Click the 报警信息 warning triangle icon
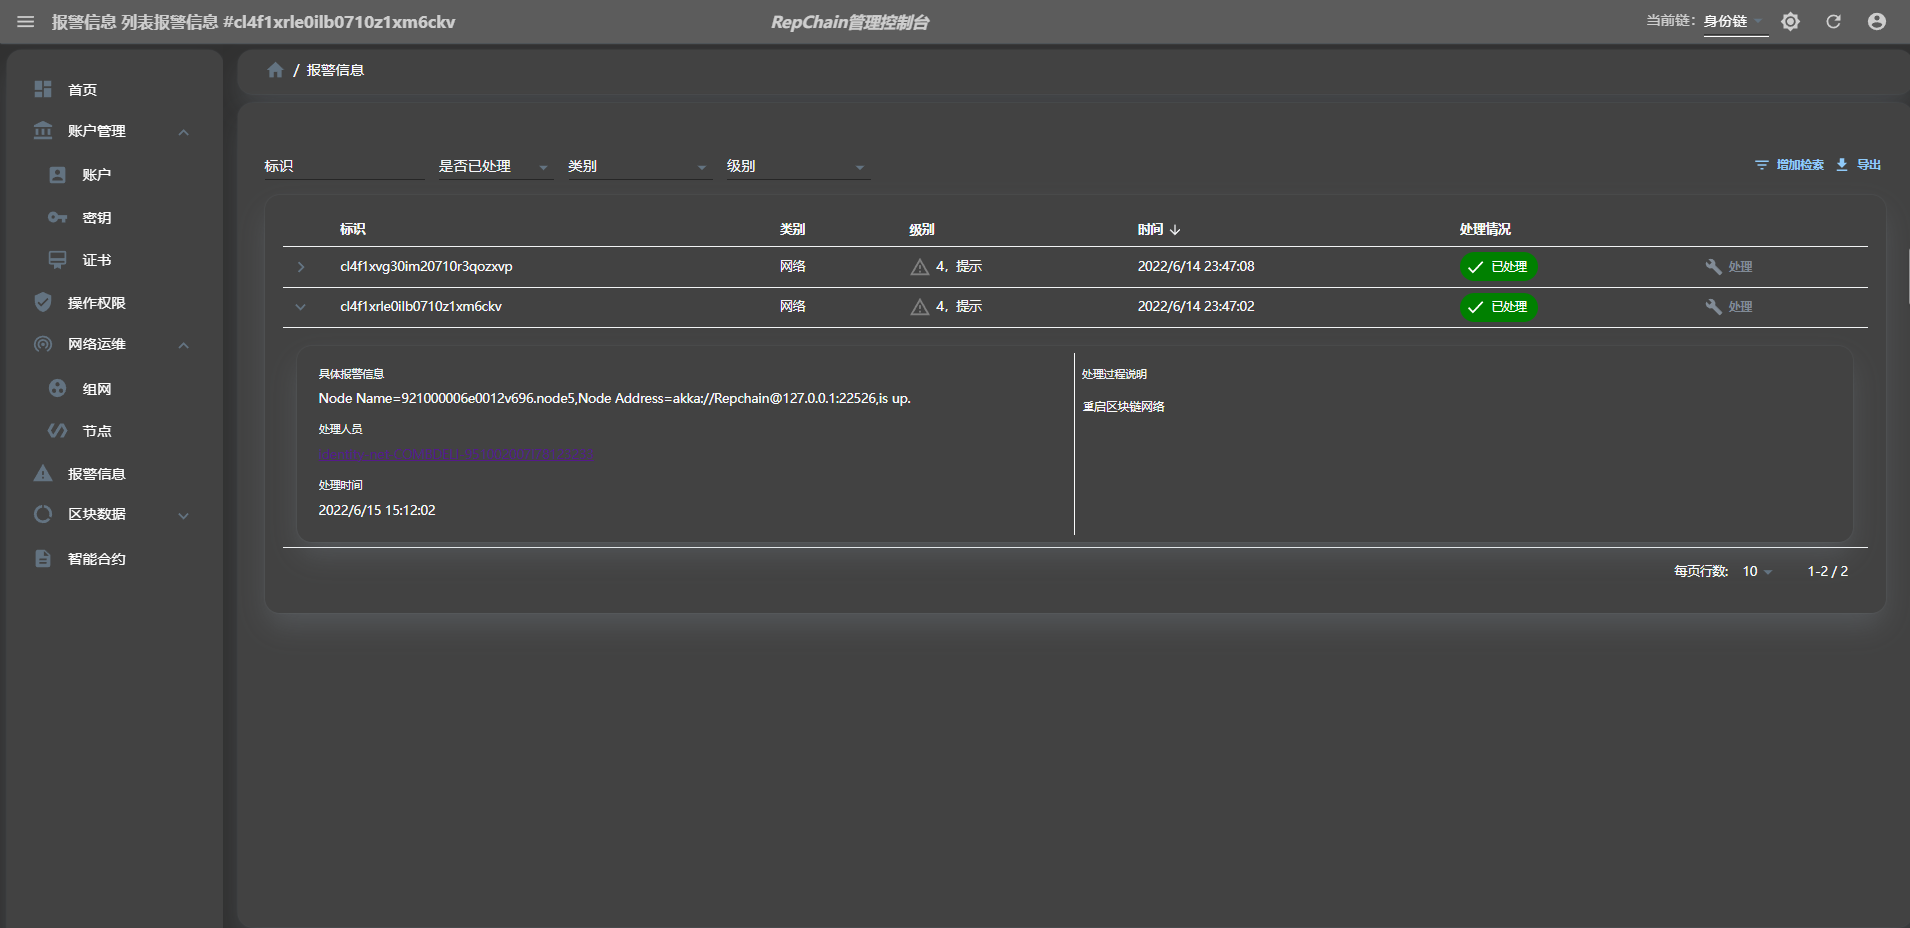Viewport: 1910px width, 928px height. [43, 473]
